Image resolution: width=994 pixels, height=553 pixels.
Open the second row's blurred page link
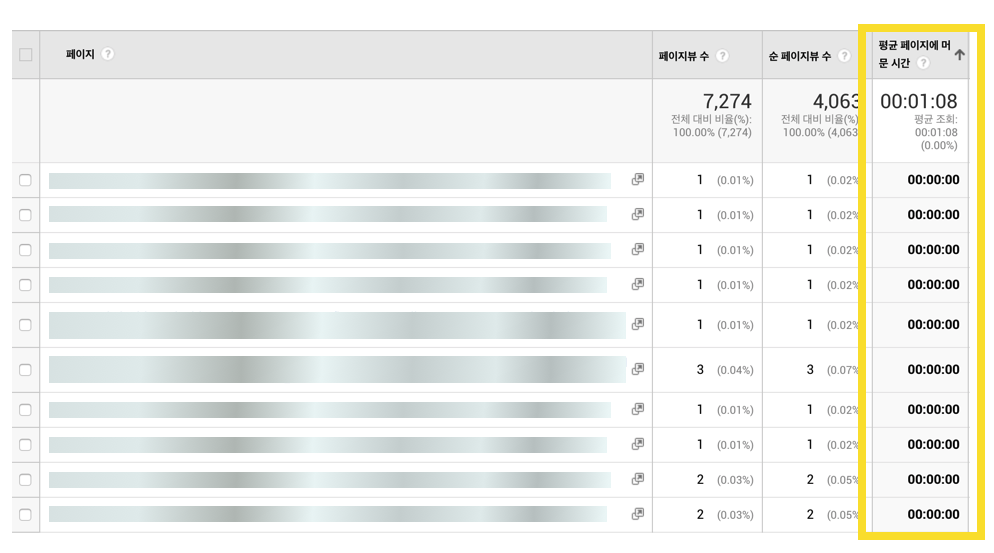click(x=328, y=215)
